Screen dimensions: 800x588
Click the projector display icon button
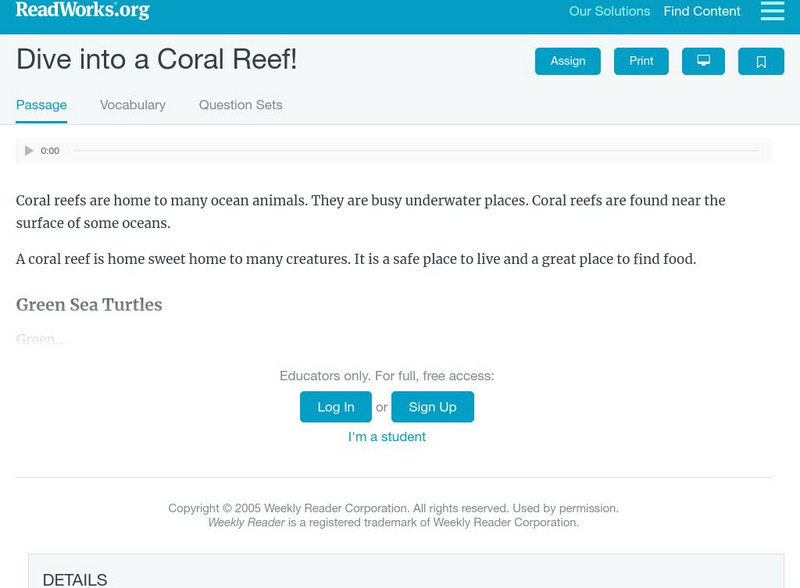pyautogui.click(x=703, y=61)
